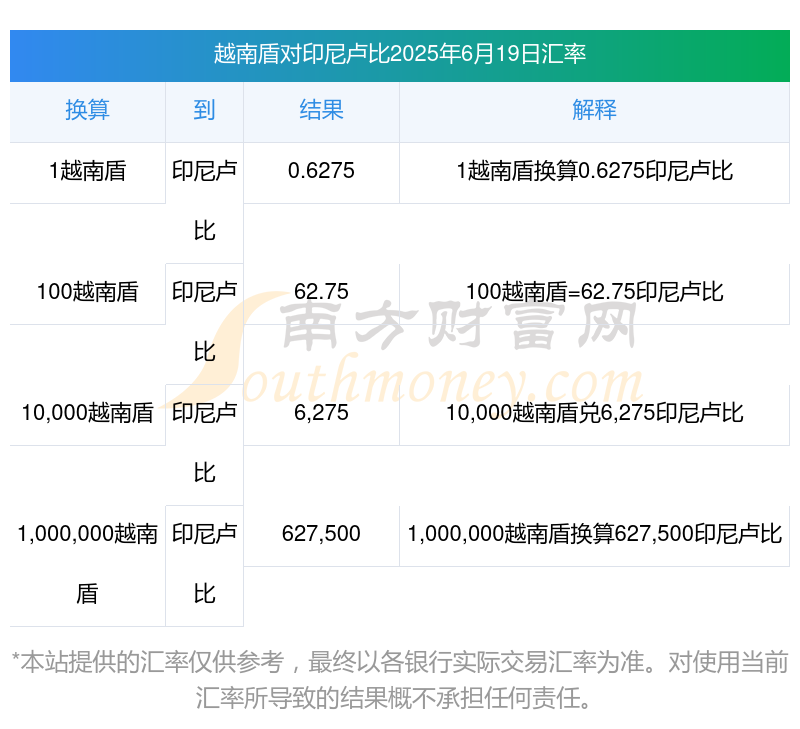Click the 62.75 result cell
The height and width of the screenshot is (729, 800).
[321, 293]
